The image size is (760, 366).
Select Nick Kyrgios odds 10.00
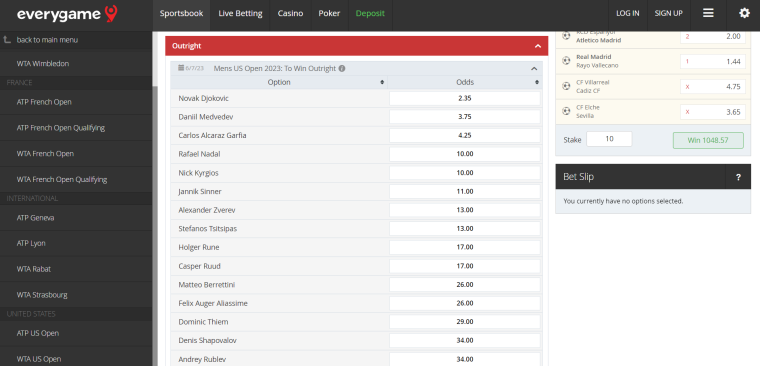click(464, 173)
